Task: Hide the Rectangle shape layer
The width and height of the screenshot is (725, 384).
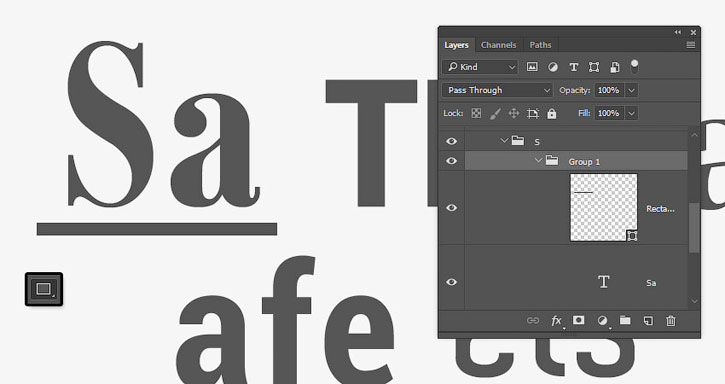Action: point(452,208)
